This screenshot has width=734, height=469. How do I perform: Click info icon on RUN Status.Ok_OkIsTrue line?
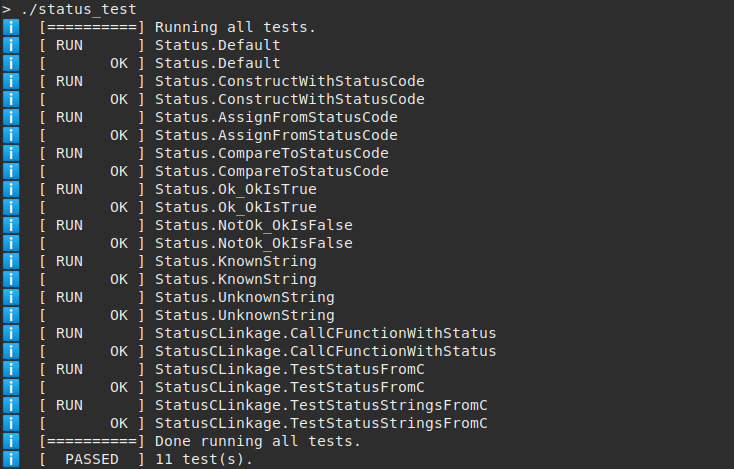pos(12,189)
